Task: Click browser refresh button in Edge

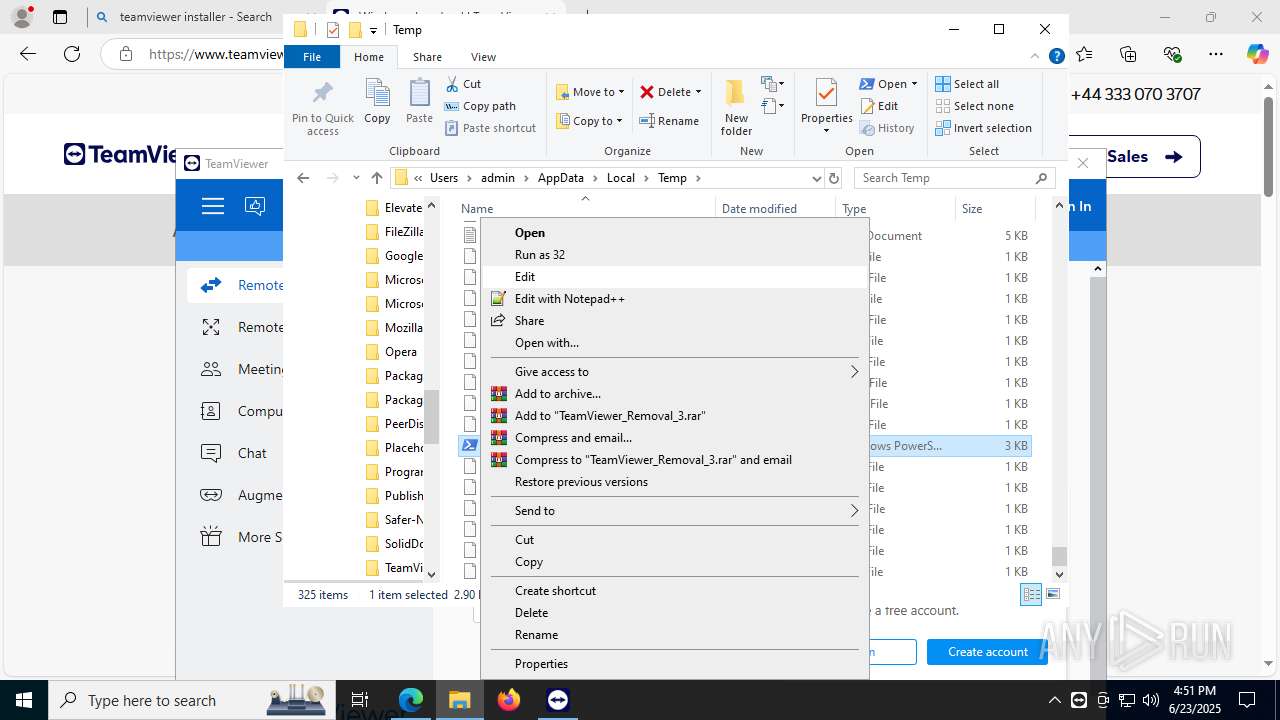Action: 72,54
